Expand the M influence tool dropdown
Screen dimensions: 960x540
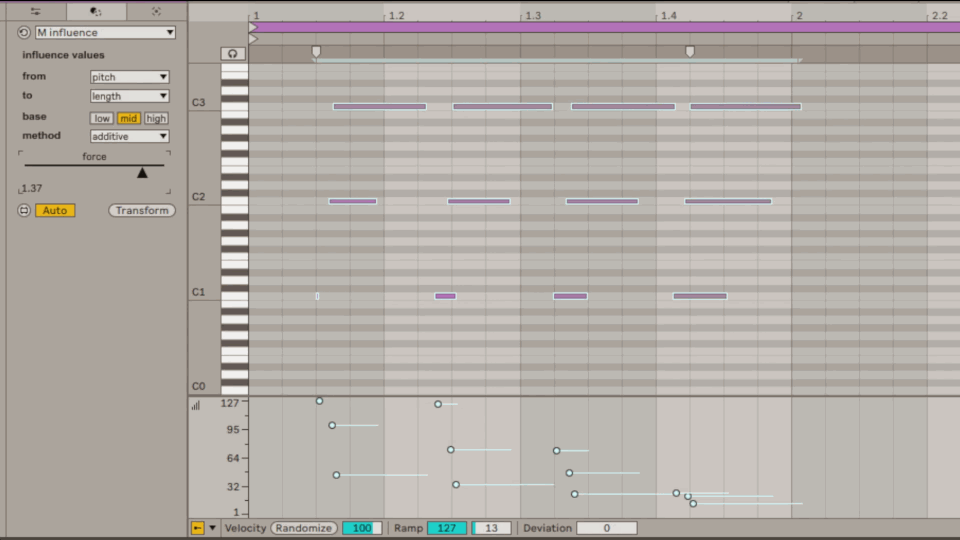[x=105, y=32]
